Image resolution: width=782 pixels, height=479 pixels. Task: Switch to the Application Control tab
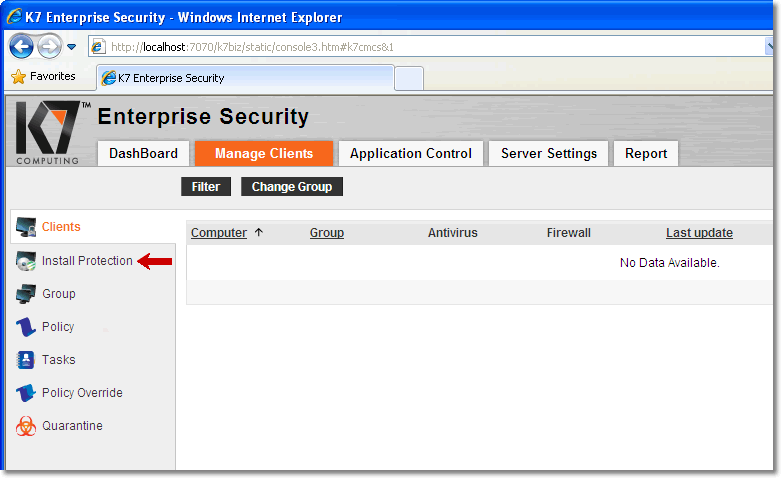click(410, 153)
